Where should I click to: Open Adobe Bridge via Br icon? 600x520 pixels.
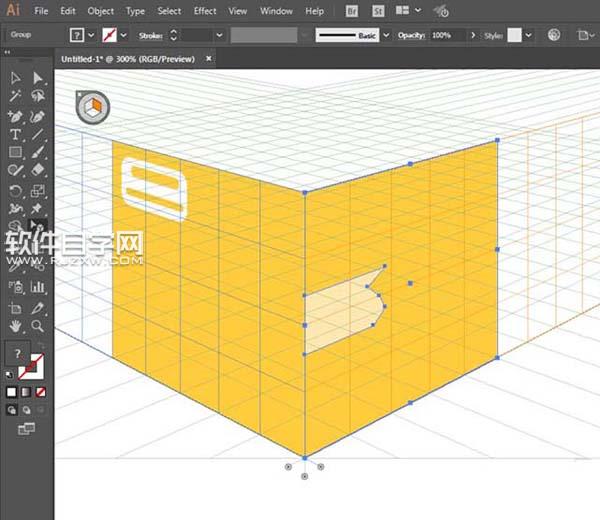point(352,11)
